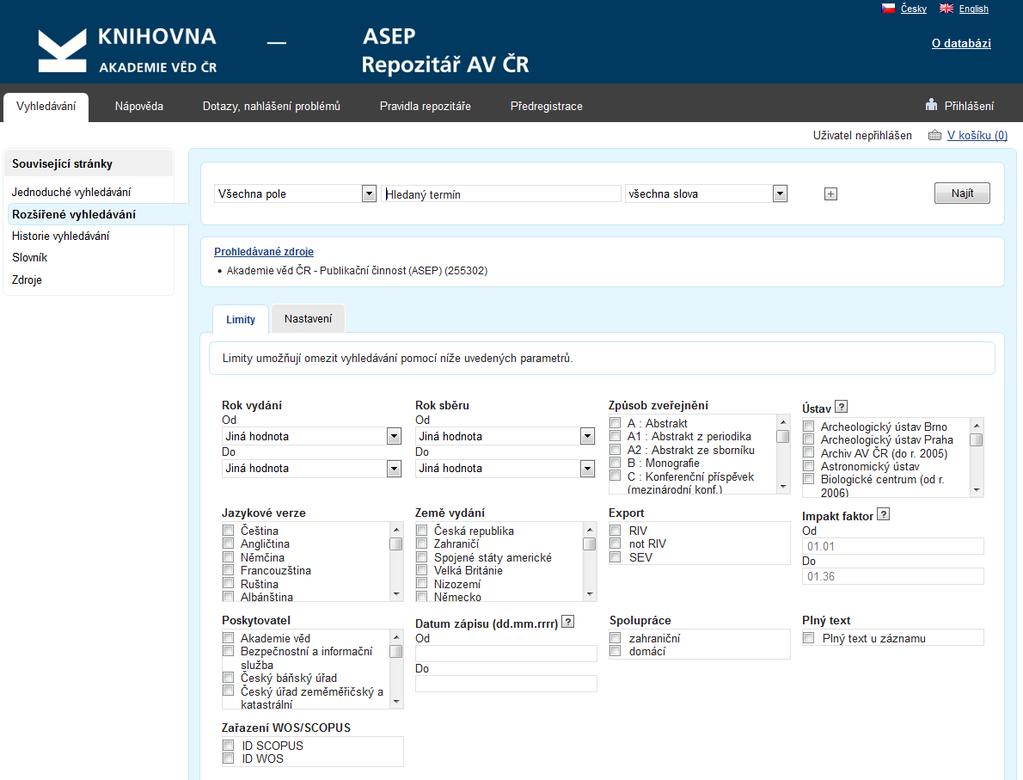Image resolution: width=1023 pixels, height=780 pixels.
Task: Click the Přihlášení login link
Action: [x=969, y=106]
